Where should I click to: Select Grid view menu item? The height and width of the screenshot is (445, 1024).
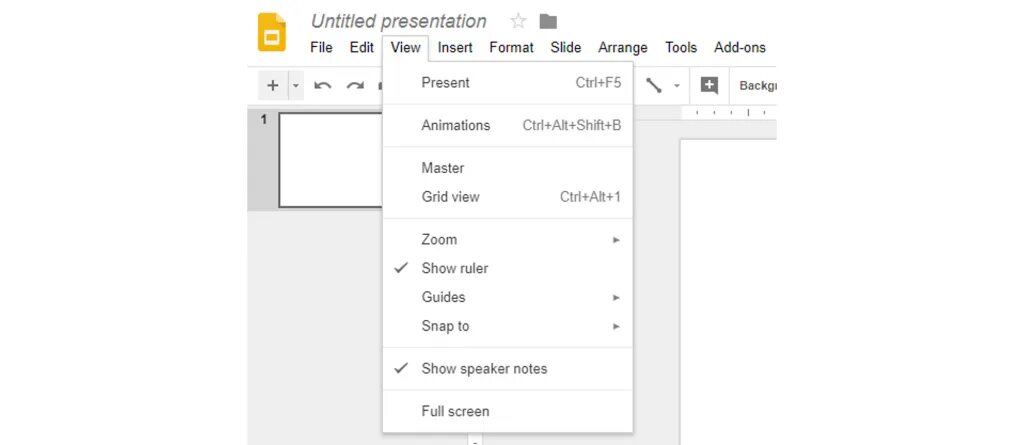tap(451, 197)
